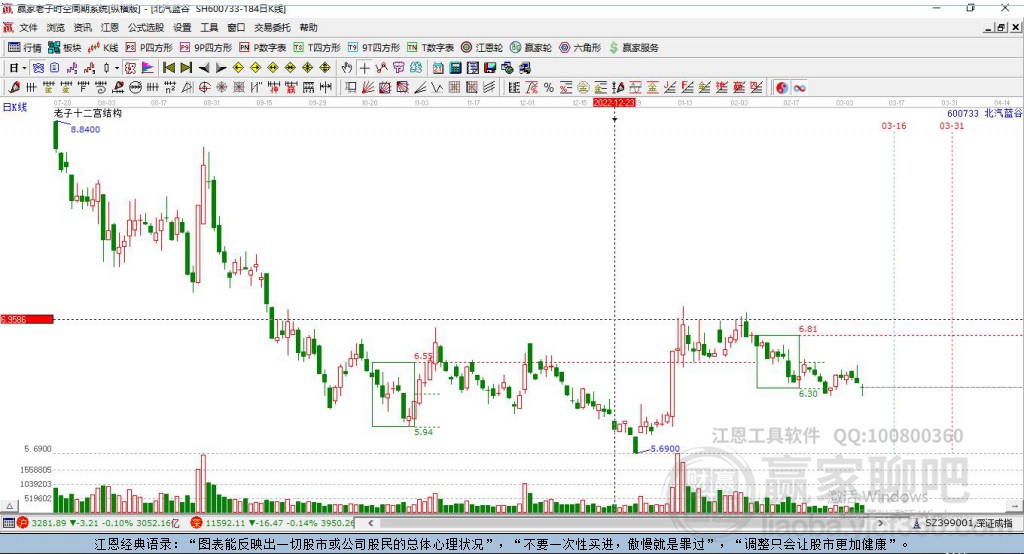Click the blue infinity loop icon
The height and width of the screenshot is (554, 1024).
(799, 88)
